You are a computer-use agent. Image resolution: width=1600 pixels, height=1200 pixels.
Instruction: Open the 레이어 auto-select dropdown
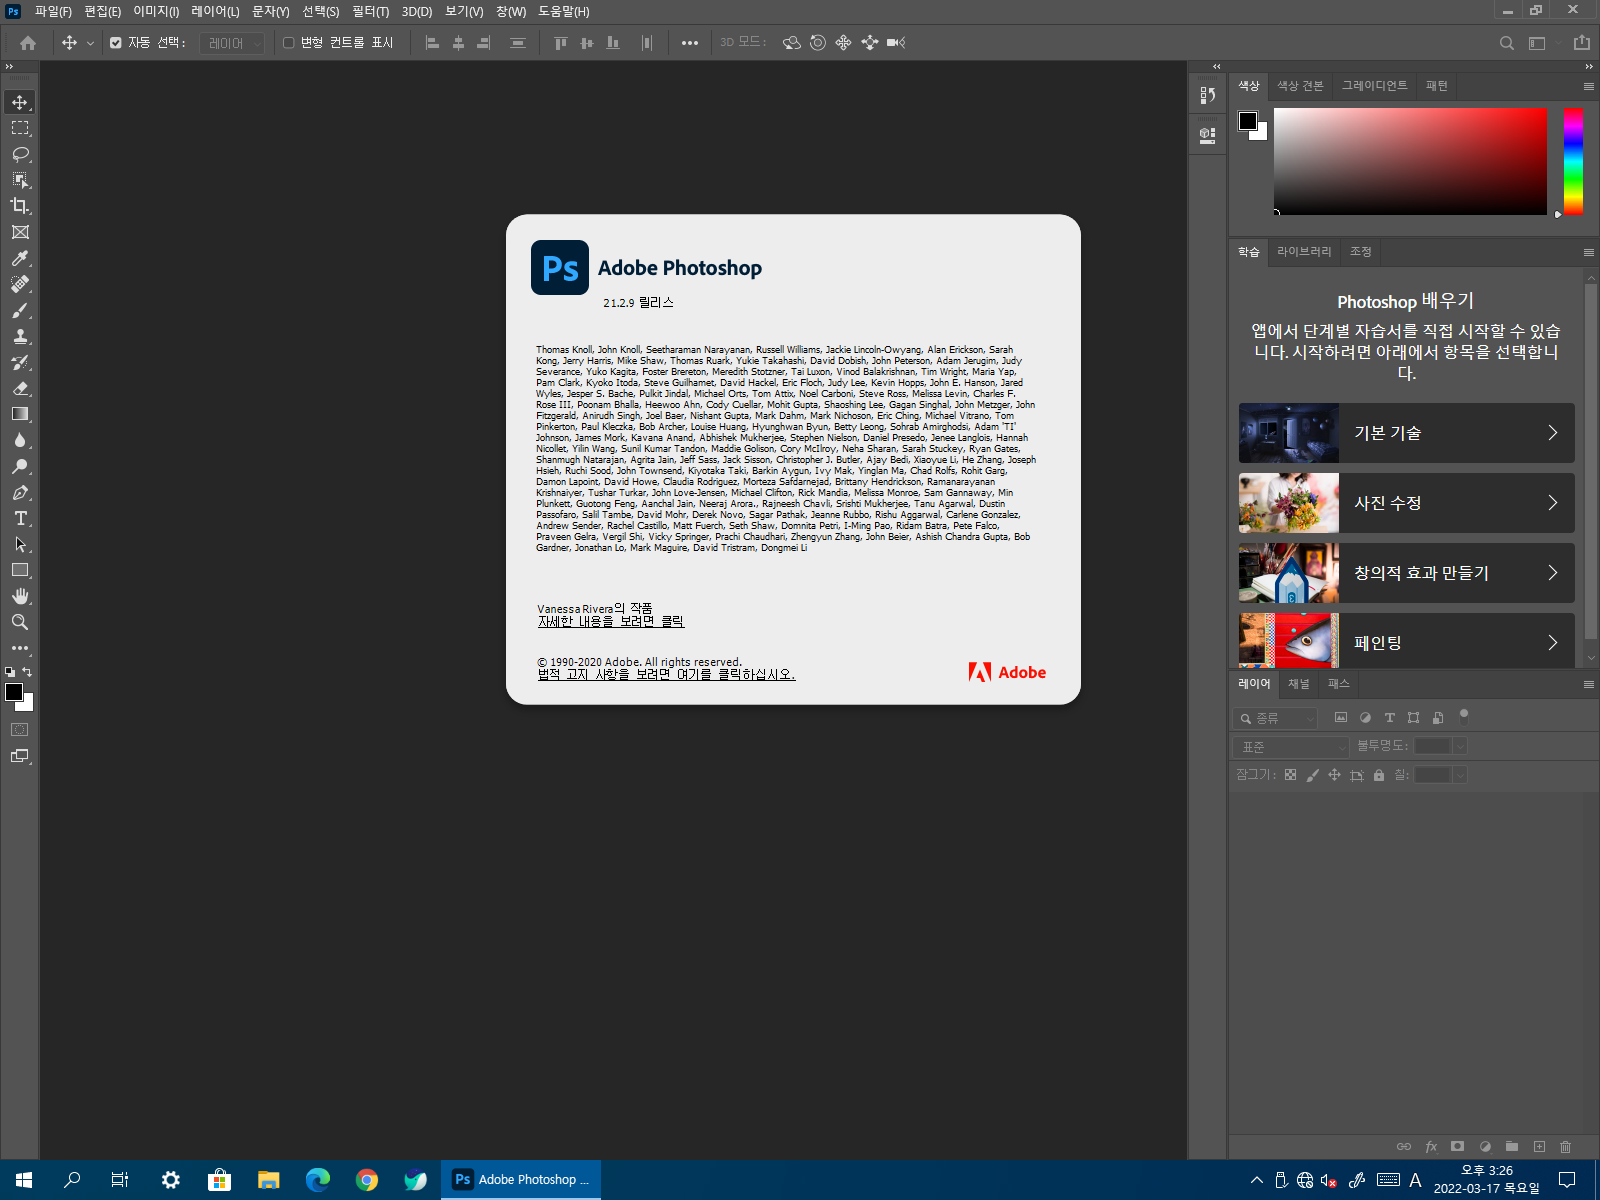(232, 43)
